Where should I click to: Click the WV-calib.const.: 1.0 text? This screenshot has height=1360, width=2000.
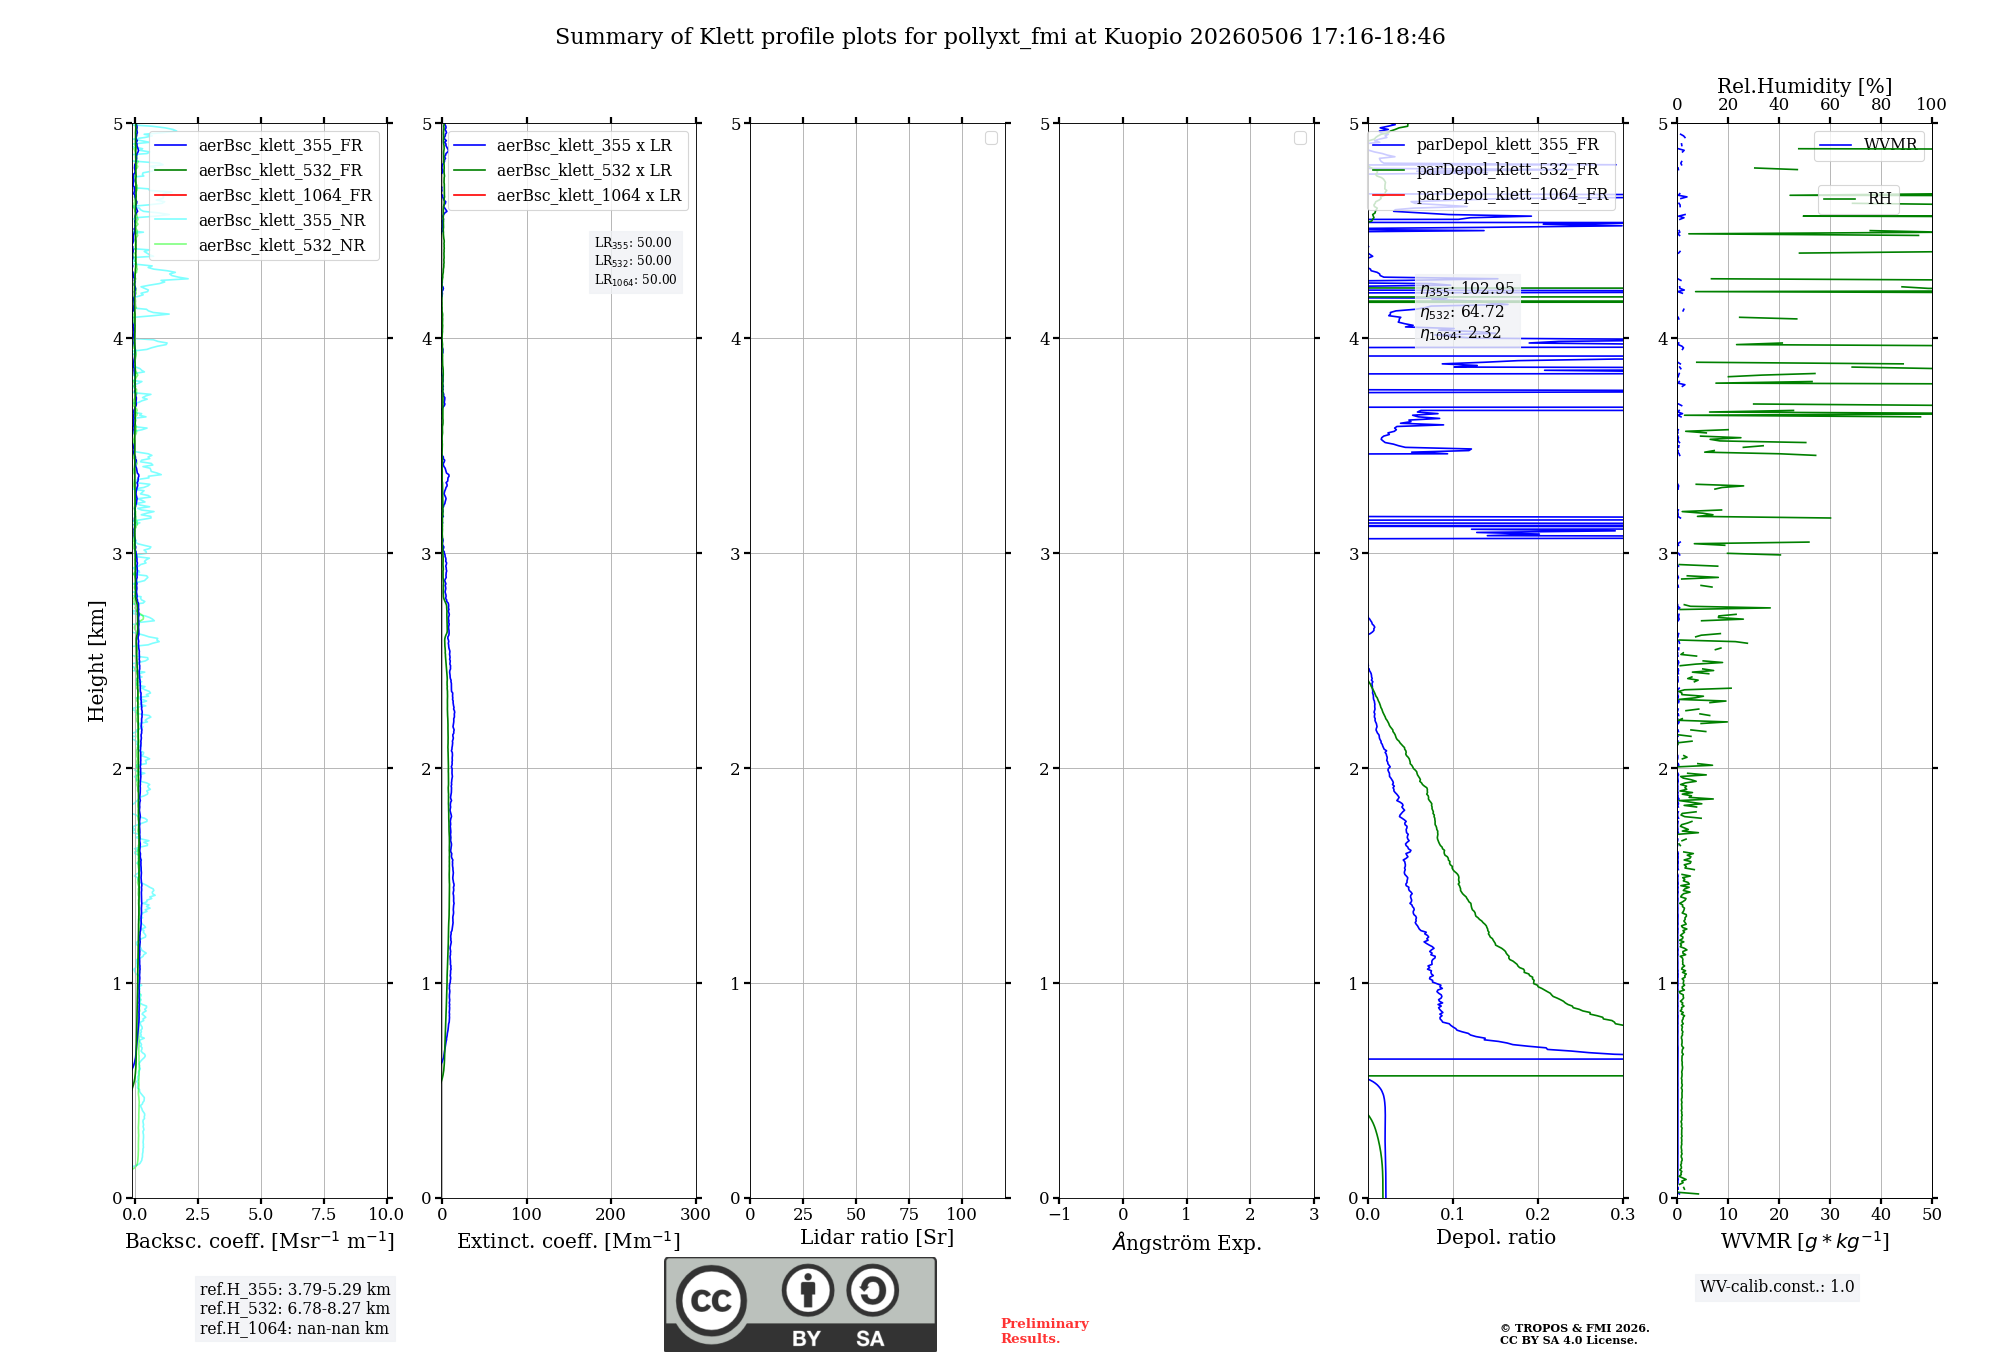coord(1777,1287)
